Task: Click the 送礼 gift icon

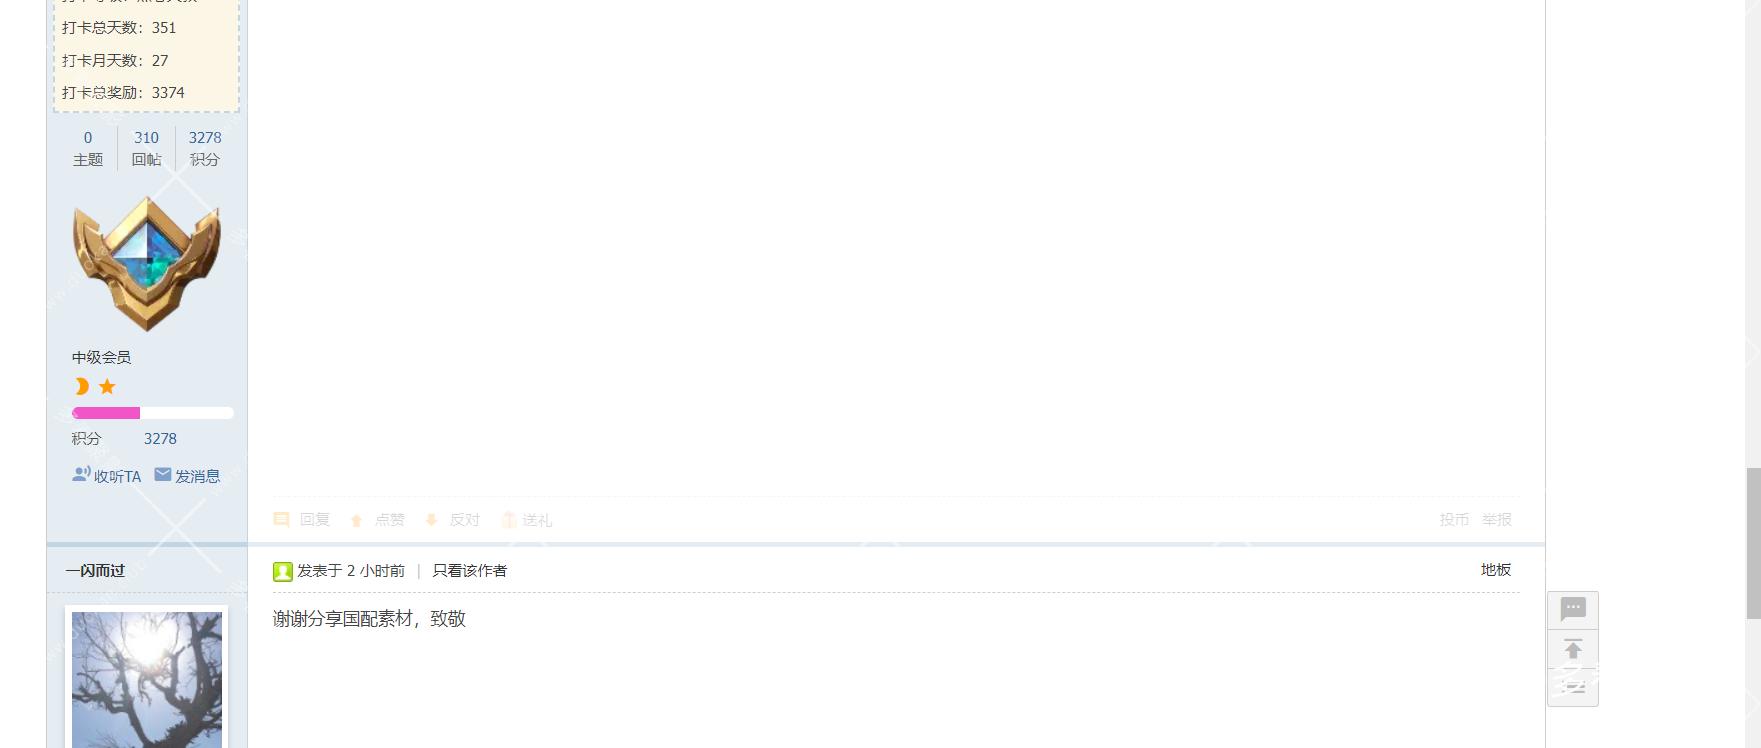Action: click(509, 520)
